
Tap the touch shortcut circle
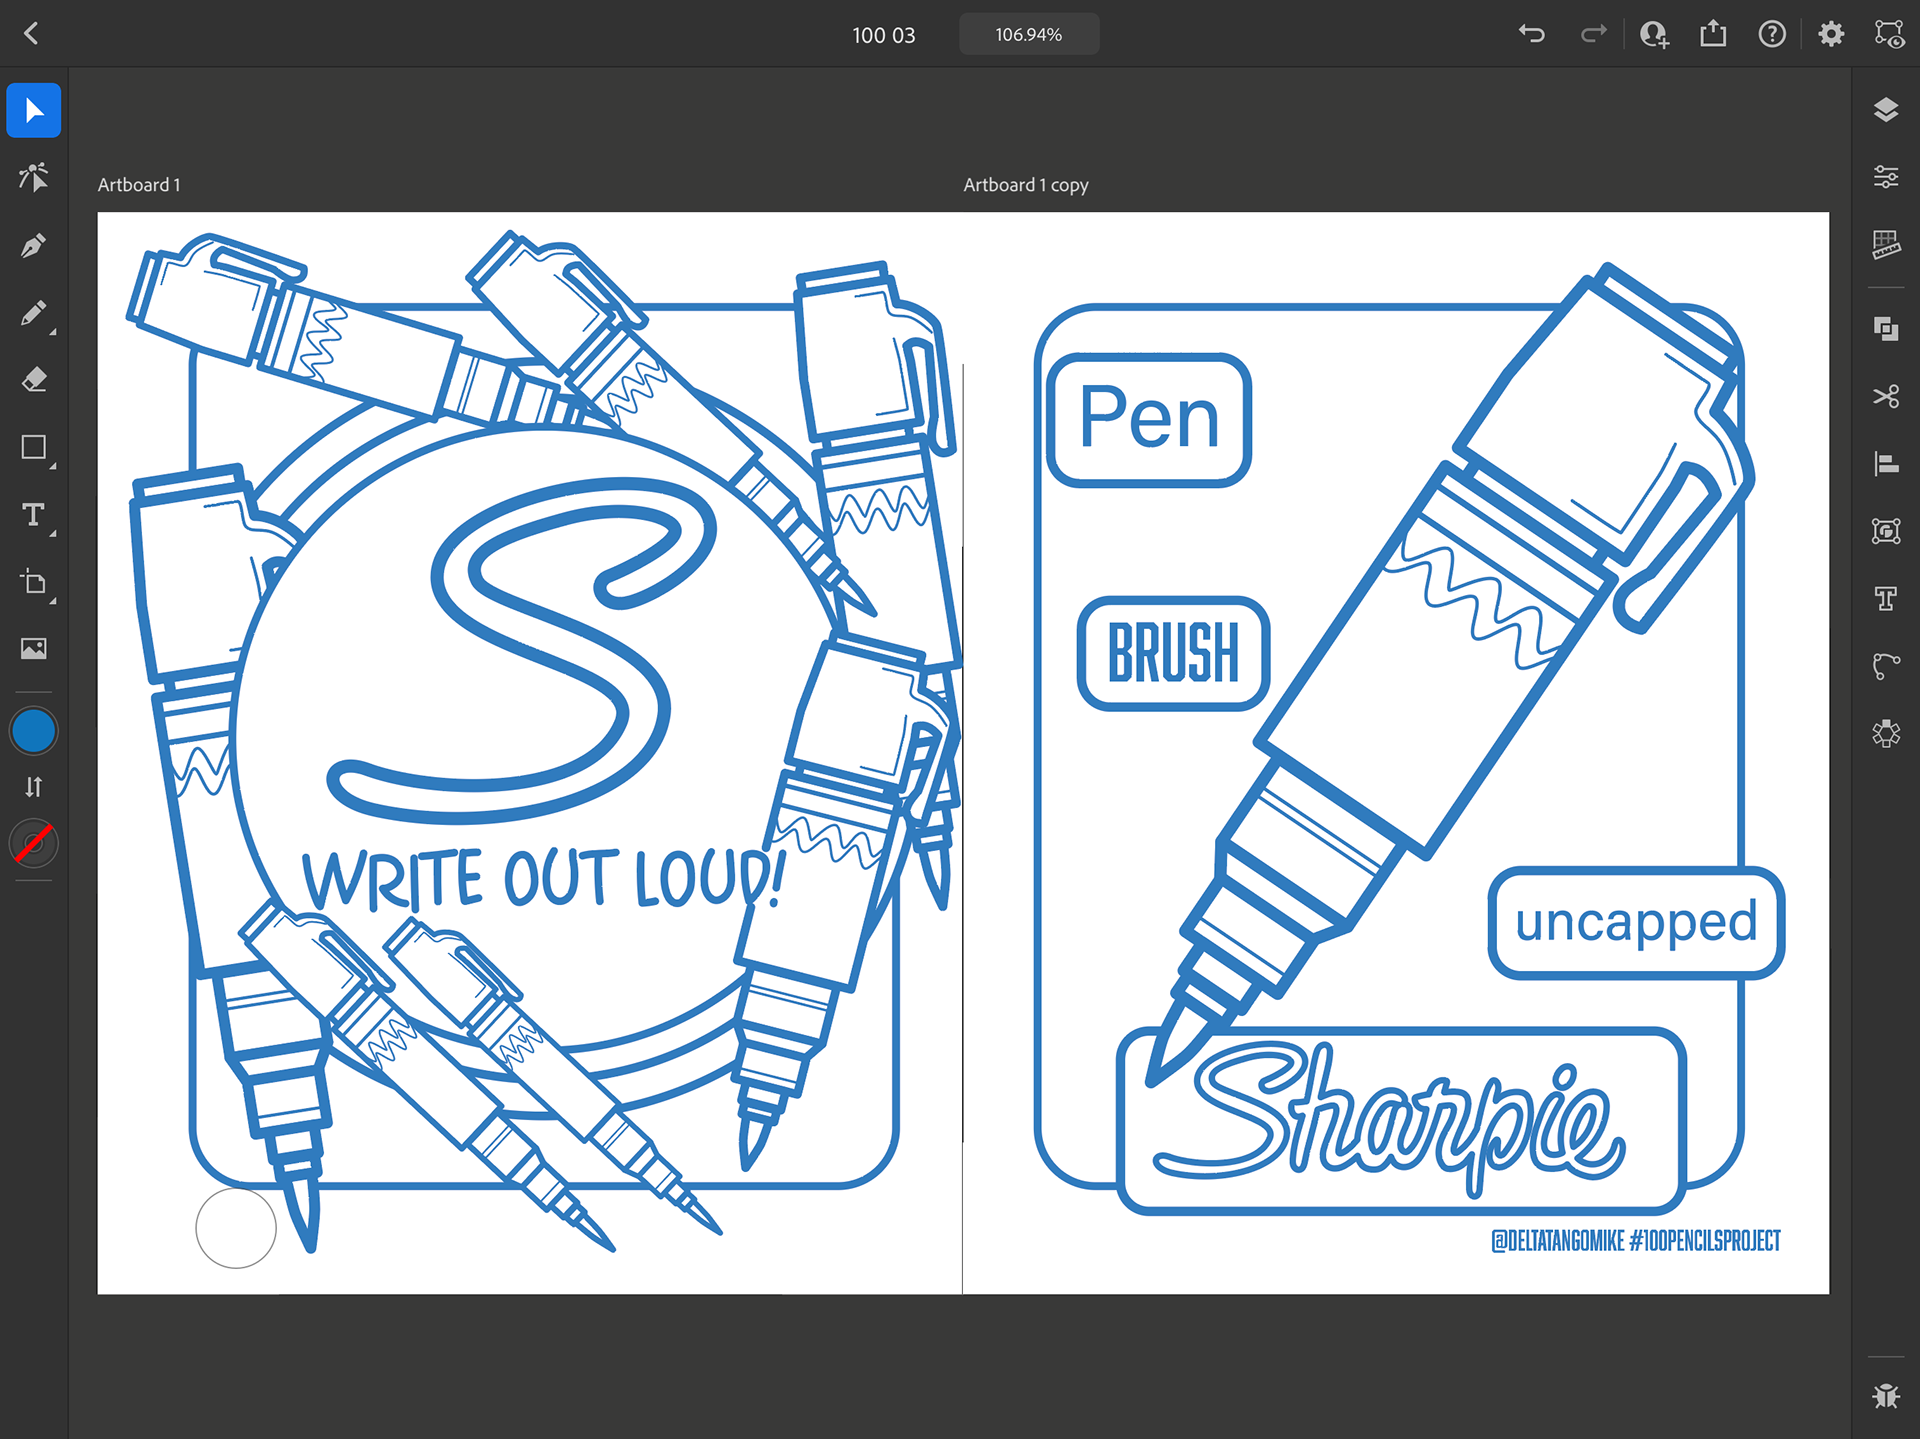pos(236,1228)
